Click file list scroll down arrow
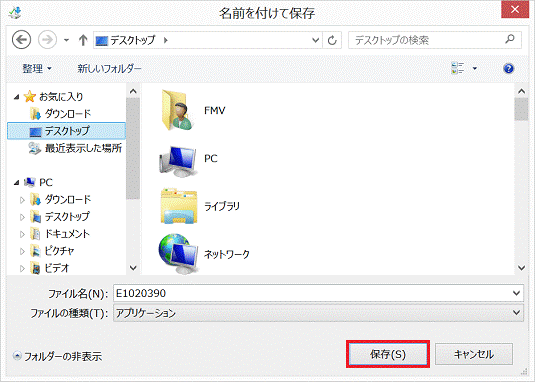This screenshot has height=382, width=535. pos(521,268)
